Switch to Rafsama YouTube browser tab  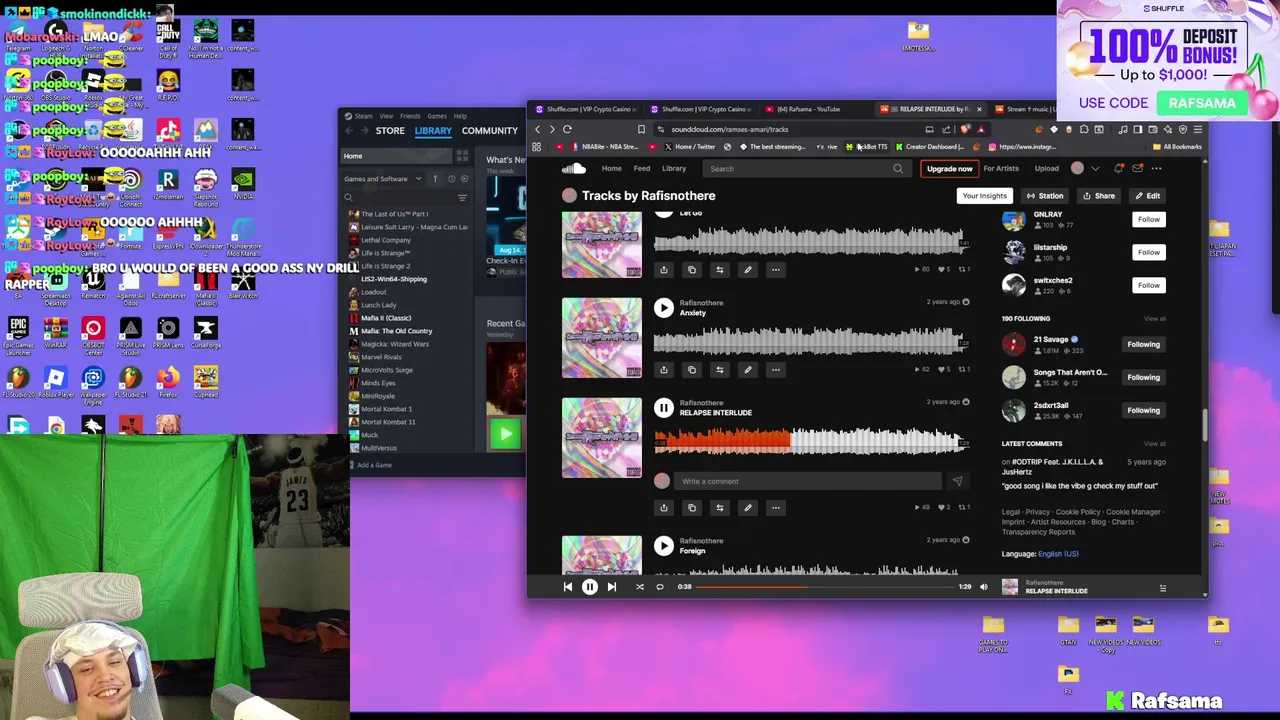tap(808, 109)
